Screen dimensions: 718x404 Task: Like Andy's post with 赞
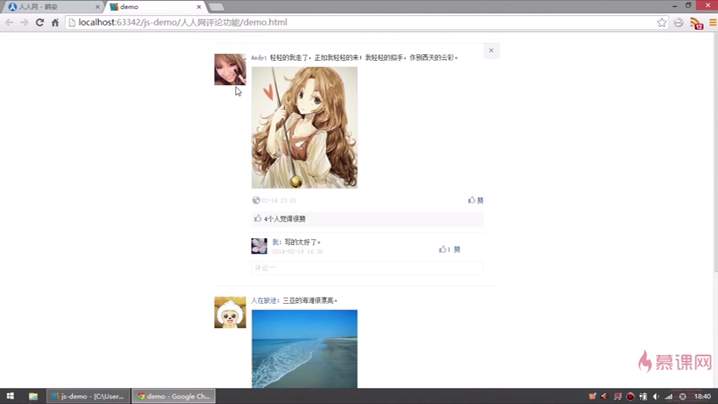[x=476, y=200]
